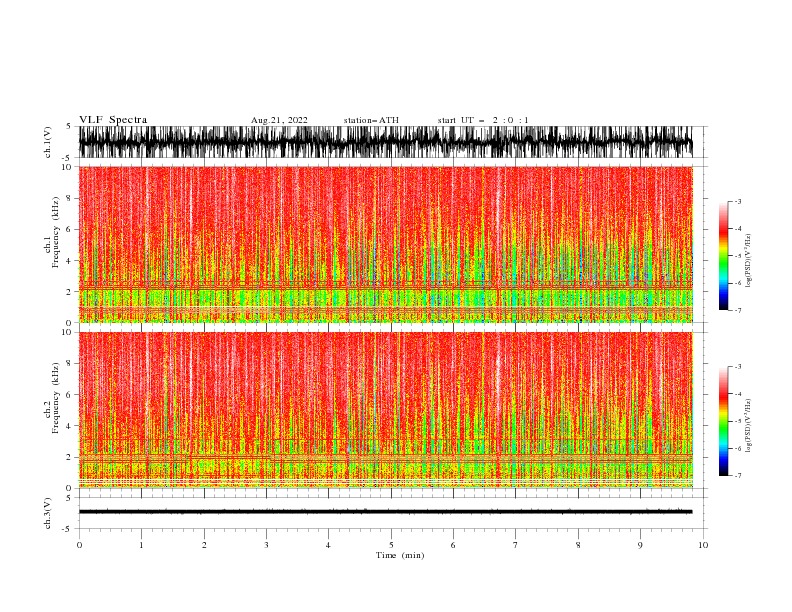Image resolution: width=792 pixels, height=612 pixels.
Task: Click the "ch.1(V)" waveform axis label
Action: pyautogui.click(x=48, y=142)
